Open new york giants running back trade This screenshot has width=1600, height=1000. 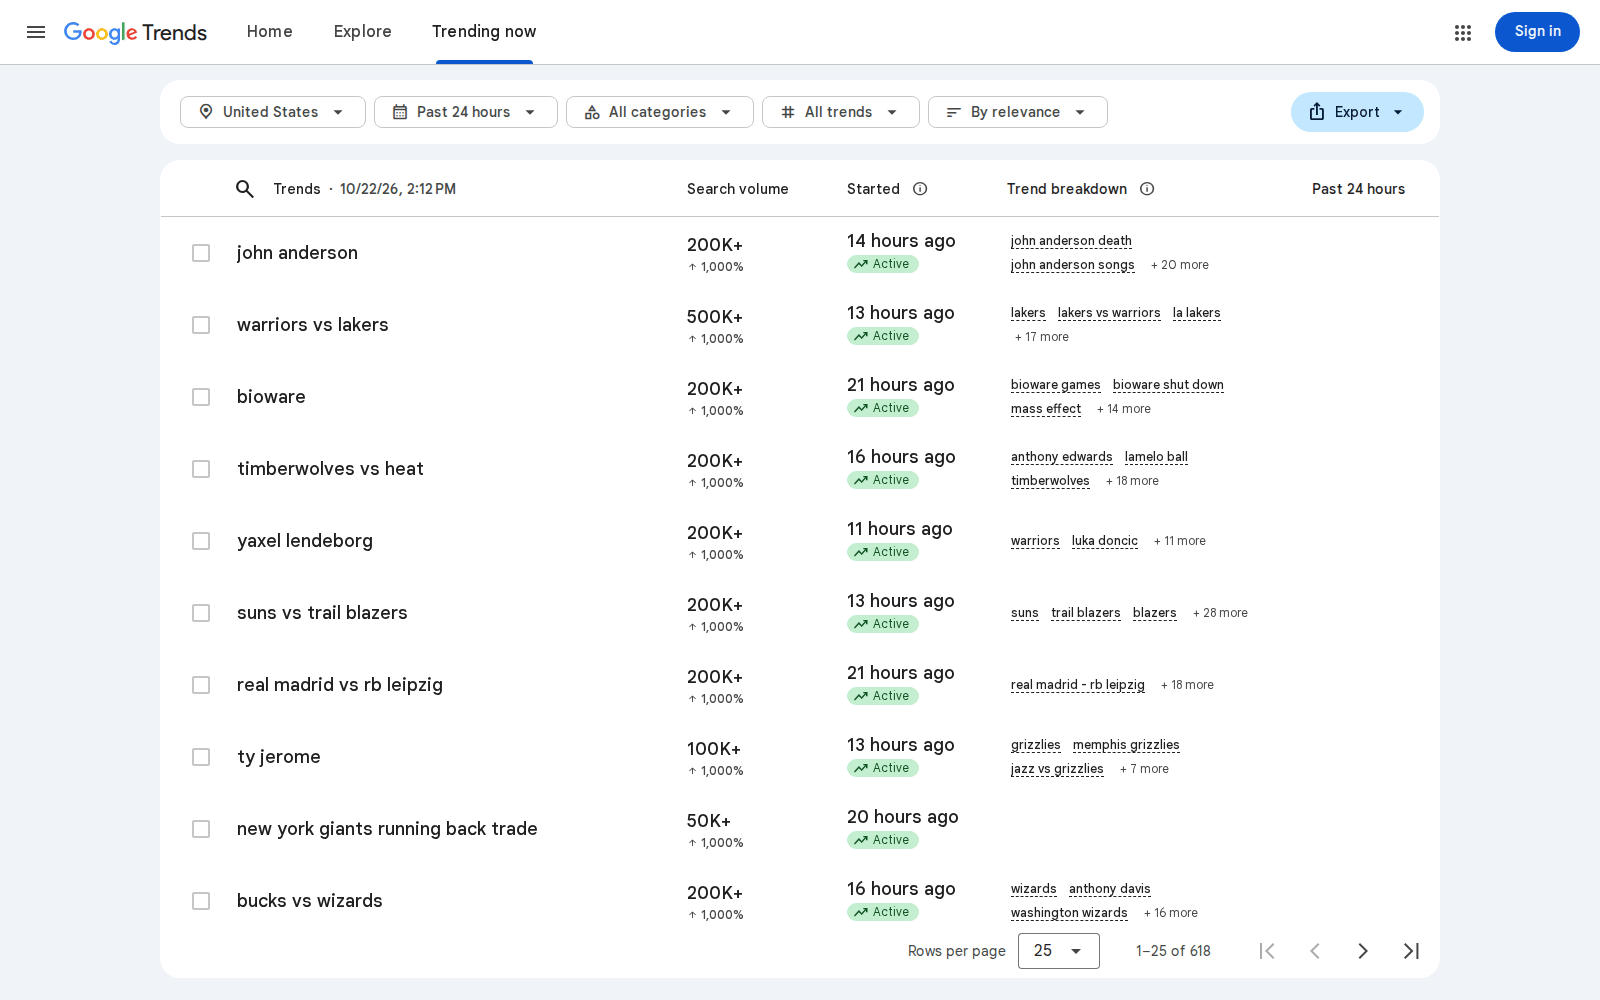(387, 829)
